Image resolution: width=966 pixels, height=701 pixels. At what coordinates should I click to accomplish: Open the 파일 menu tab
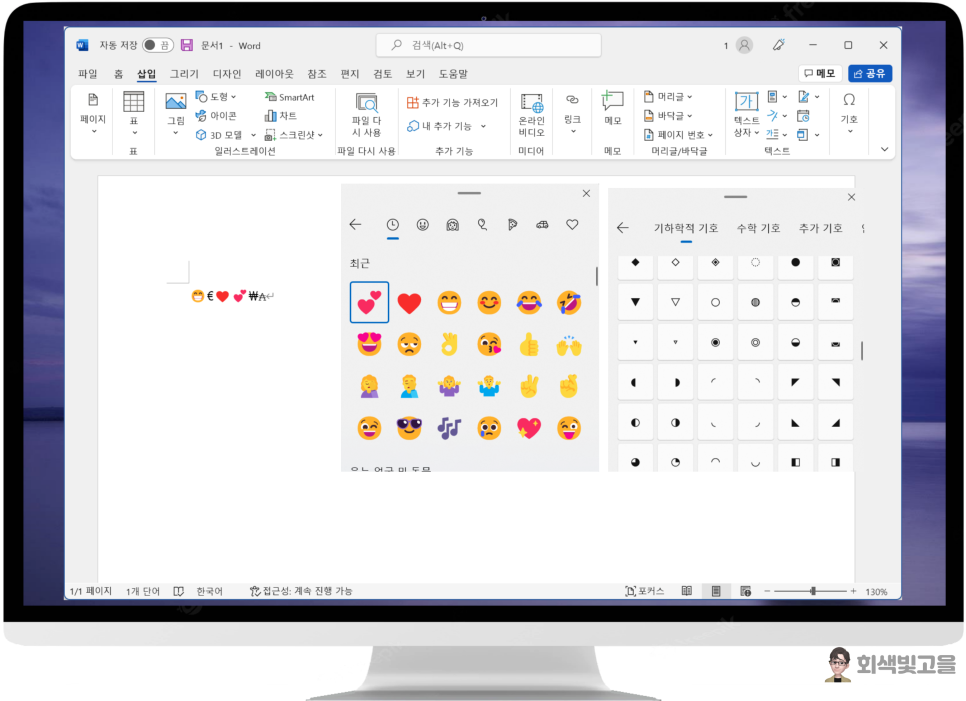(87, 73)
